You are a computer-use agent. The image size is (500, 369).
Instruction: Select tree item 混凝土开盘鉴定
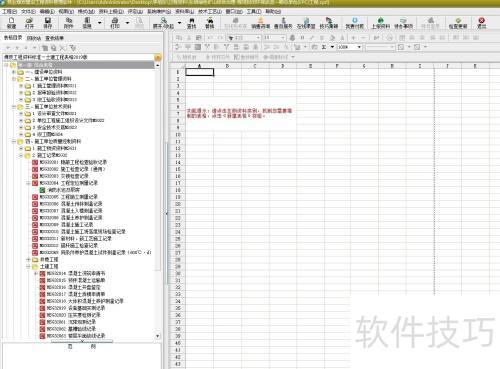click(x=74, y=287)
